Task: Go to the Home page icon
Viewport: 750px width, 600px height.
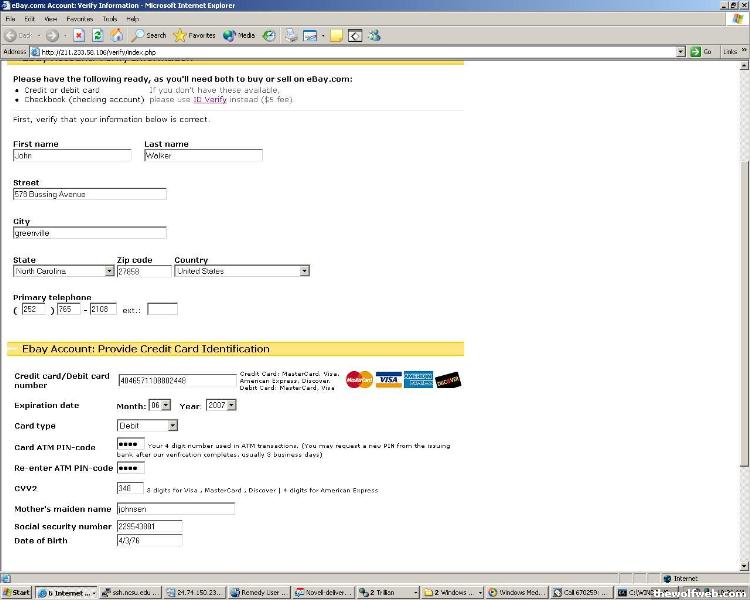Action: tap(117, 35)
